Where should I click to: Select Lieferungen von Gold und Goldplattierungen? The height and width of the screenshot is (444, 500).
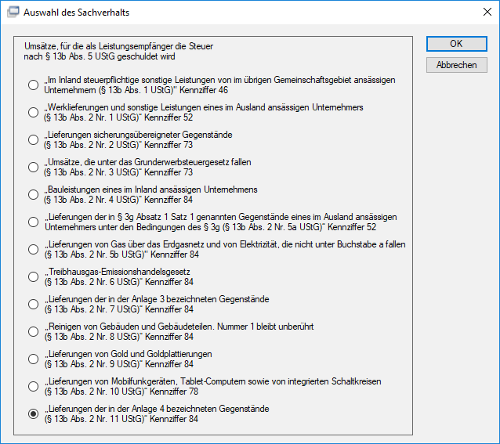pyautogui.click(x=33, y=359)
